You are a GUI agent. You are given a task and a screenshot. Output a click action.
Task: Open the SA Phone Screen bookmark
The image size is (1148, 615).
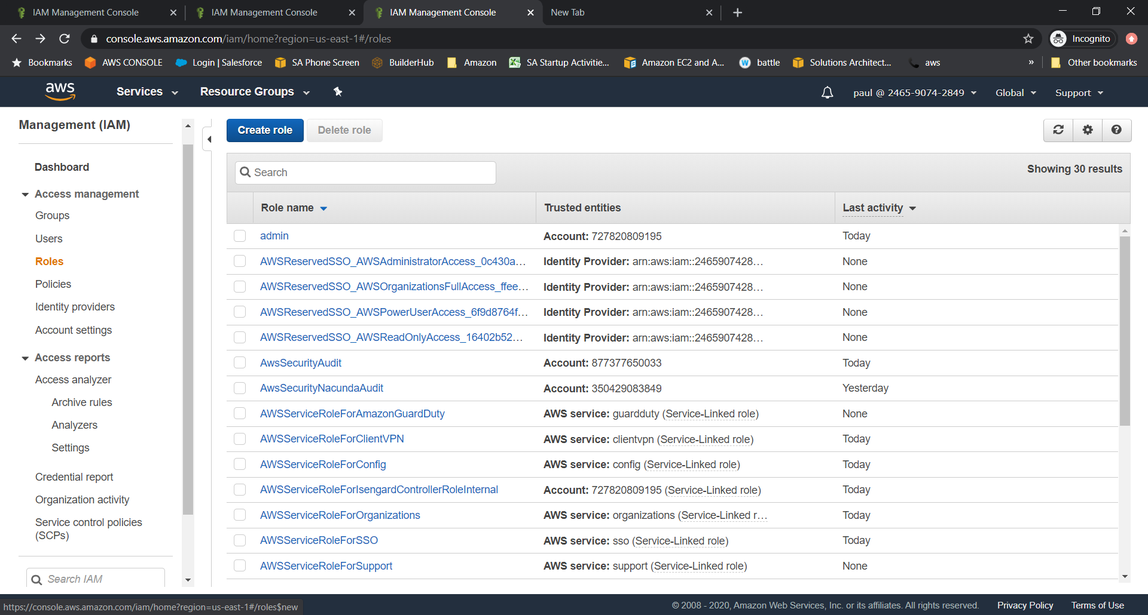[316, 62]
